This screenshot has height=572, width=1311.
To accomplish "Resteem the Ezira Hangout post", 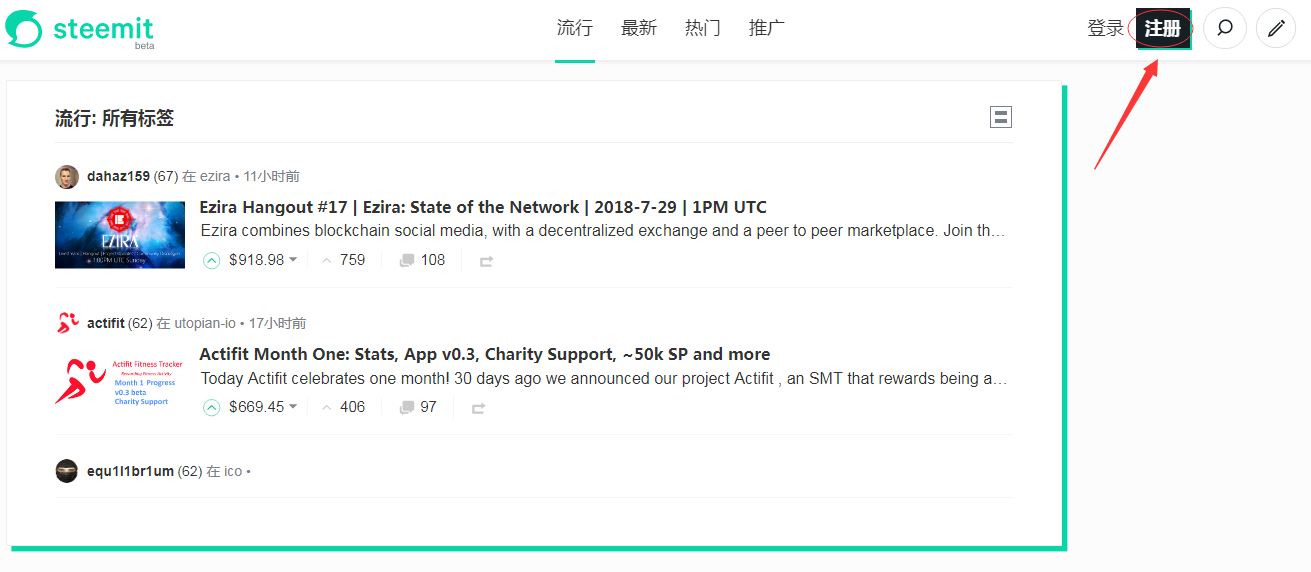I will point(487,261).
